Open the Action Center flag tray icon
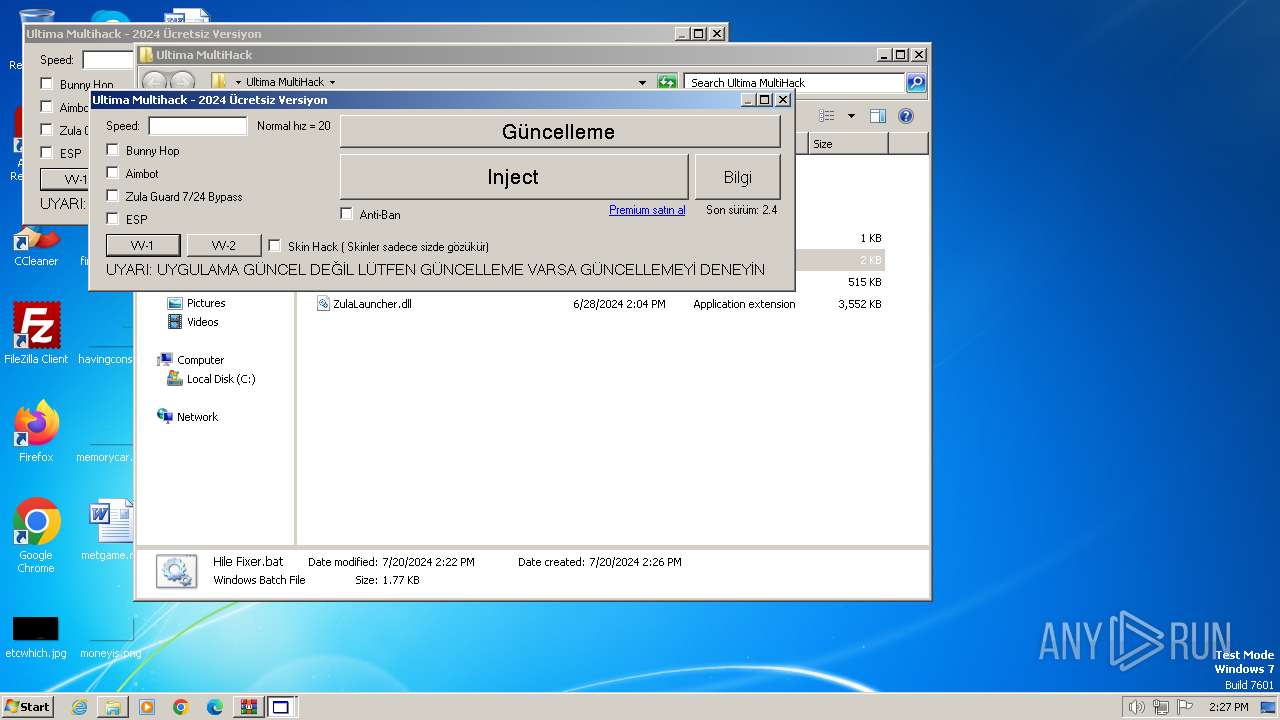 tap(1185, 707)
